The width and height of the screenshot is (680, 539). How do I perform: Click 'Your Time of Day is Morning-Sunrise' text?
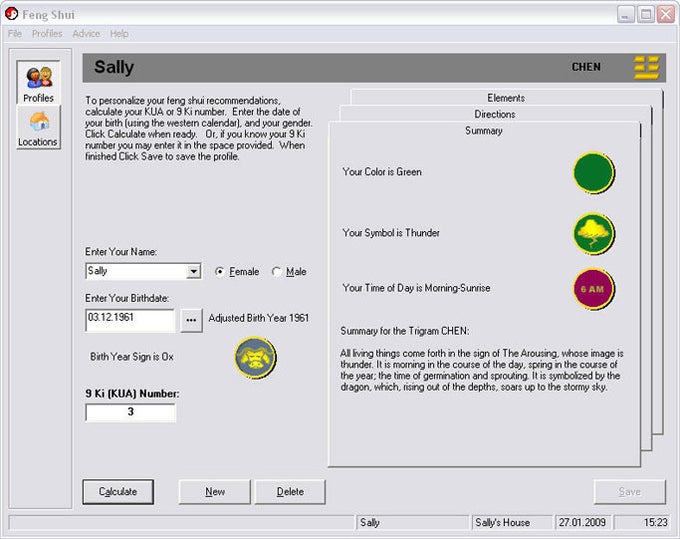(416, 288)
